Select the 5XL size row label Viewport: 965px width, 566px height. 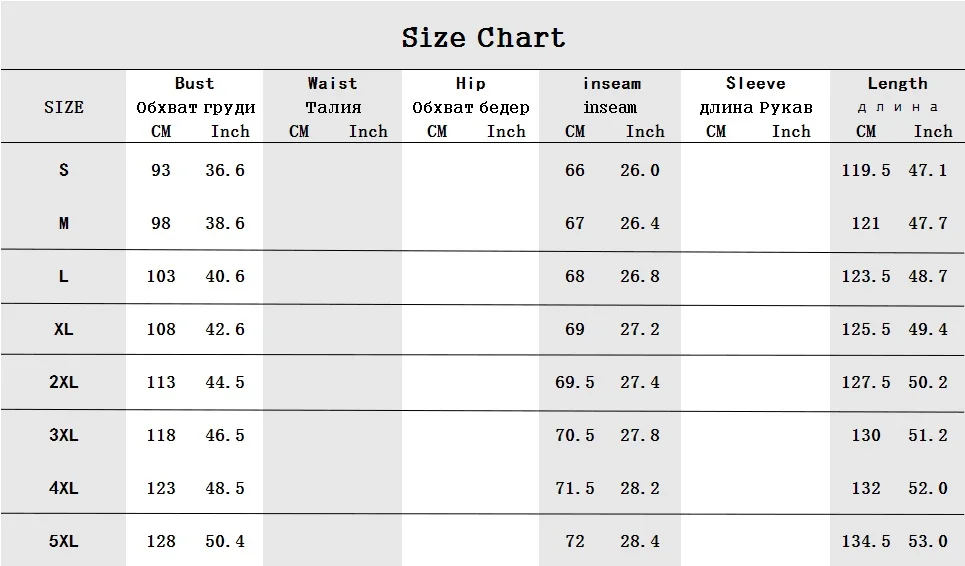(x=63, y=541)
